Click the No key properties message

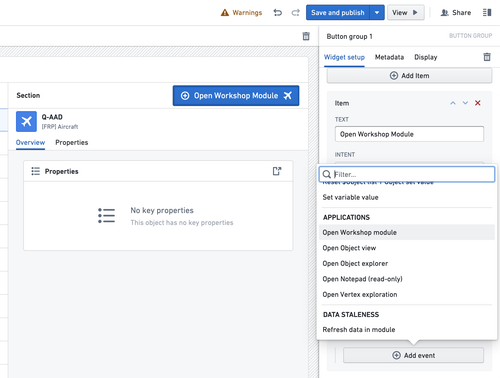pos(162,210)
